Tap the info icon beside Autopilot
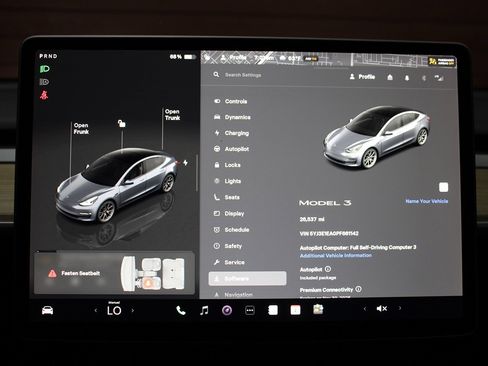The height and width of the screenshot is (366, 488). pyautogui.click(x=328, y=269)
